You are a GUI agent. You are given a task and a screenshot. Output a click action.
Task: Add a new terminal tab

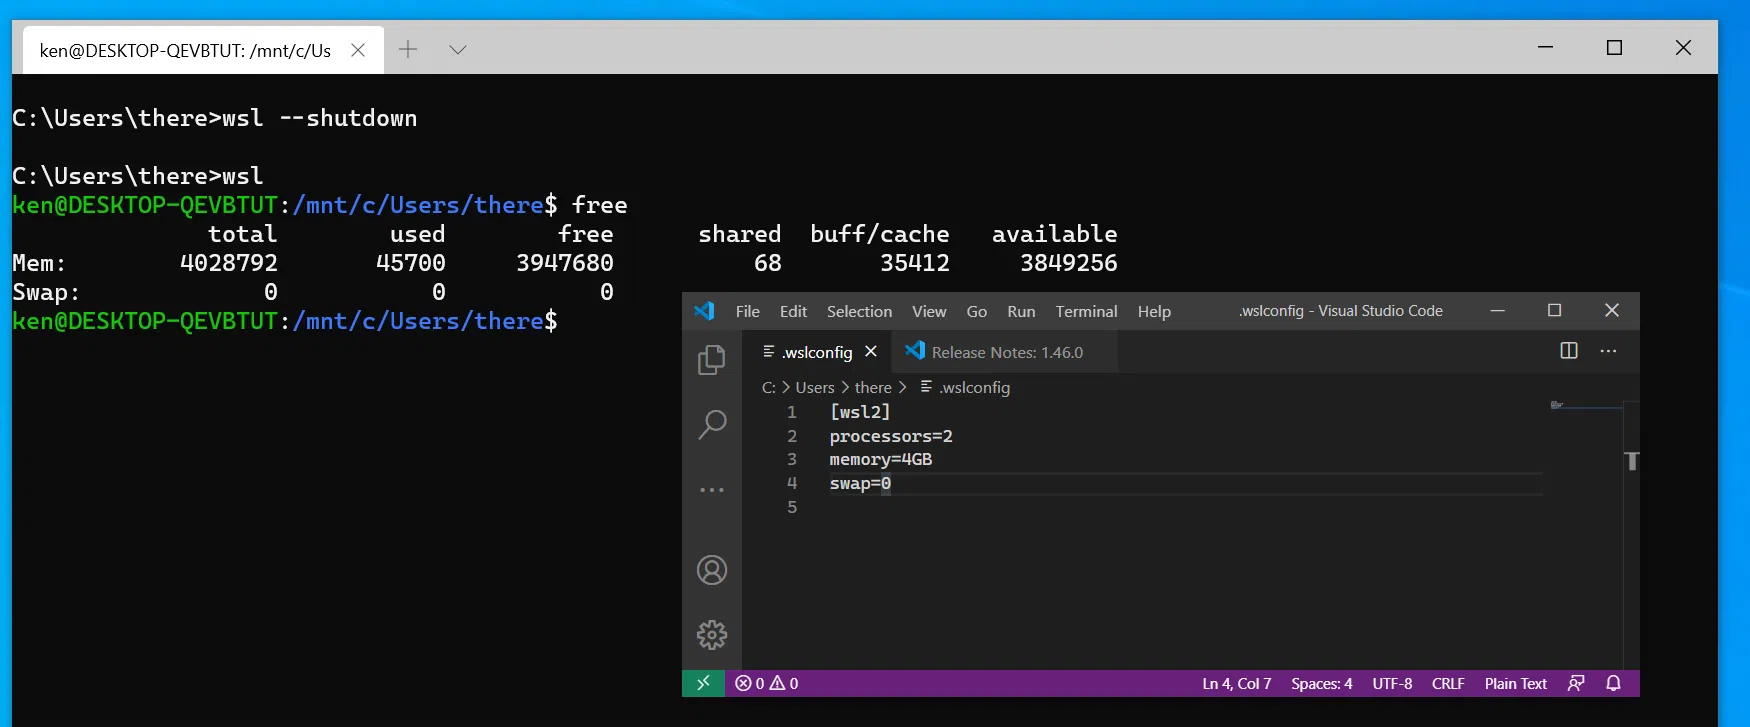point(408,50)
